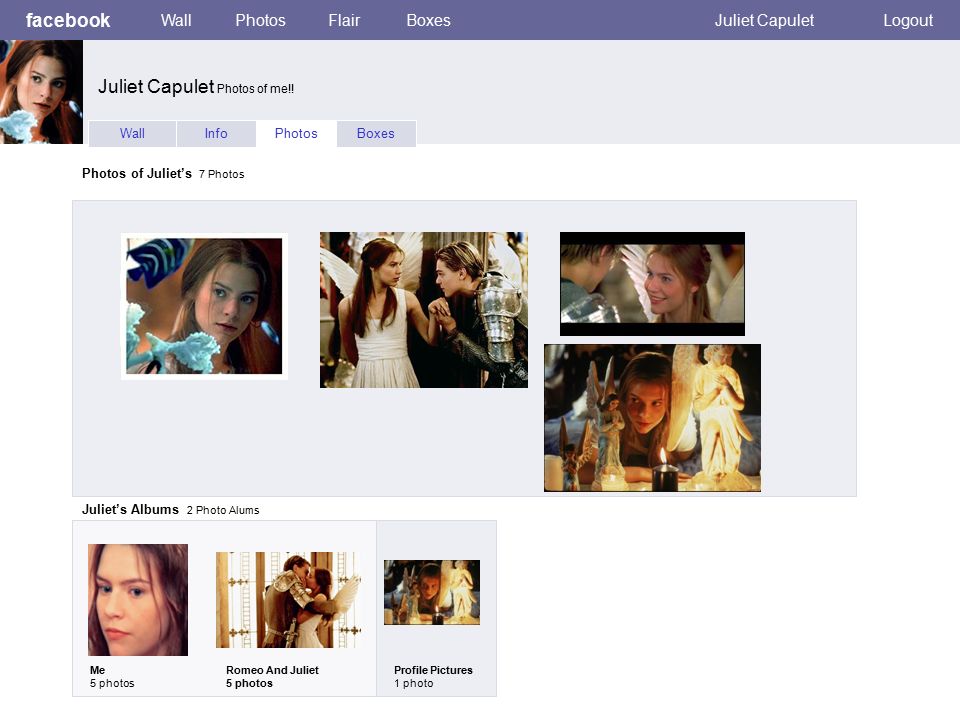
Task: Open the Romeo And Juliet album cover
Action: (x=288, y=600)
